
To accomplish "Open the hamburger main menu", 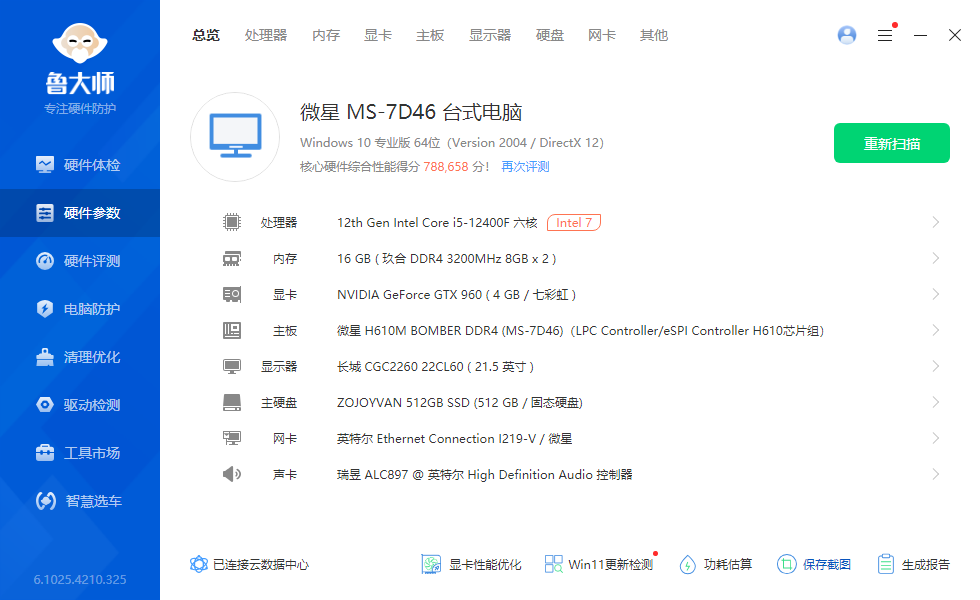I will pos(885,36).
